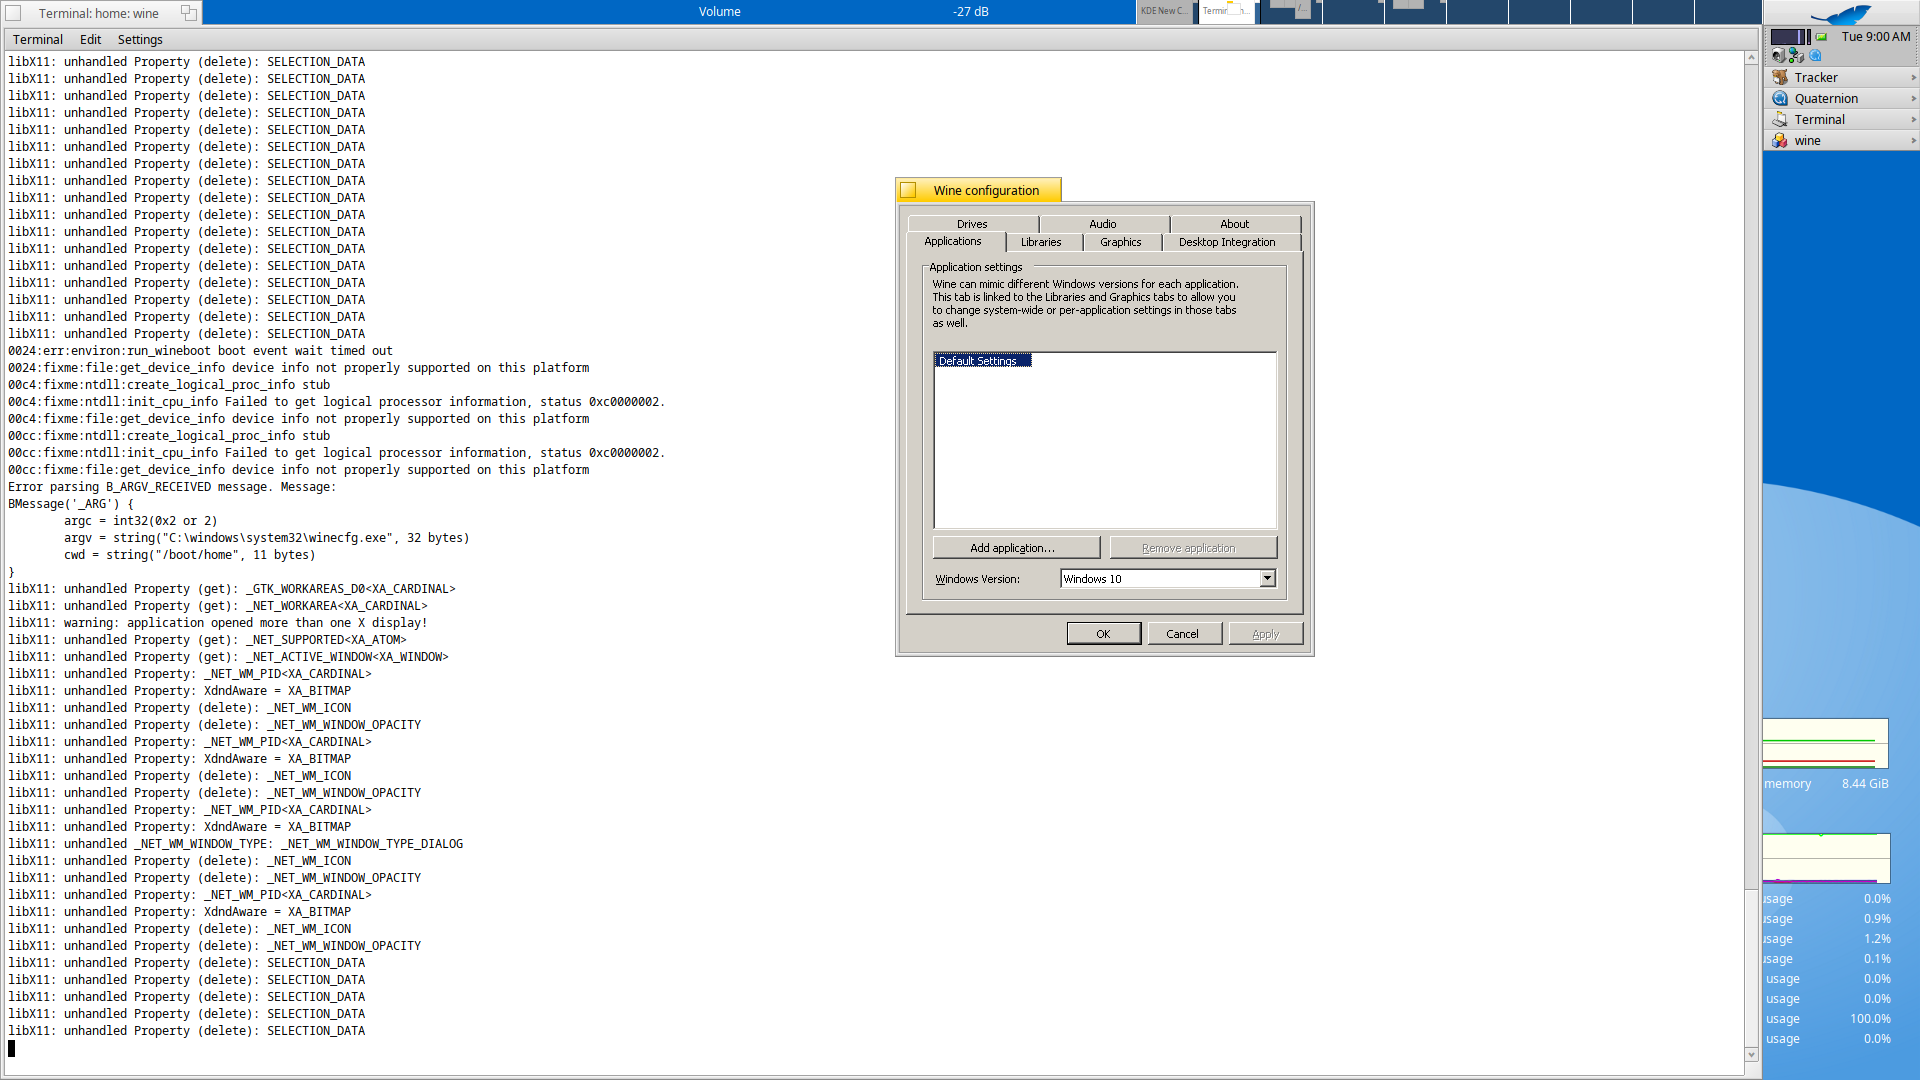Screen dimensions: 1920x1080
Task: Click the Wine configuration window close box
Action: pyautogui.click(x=908, y=190)
